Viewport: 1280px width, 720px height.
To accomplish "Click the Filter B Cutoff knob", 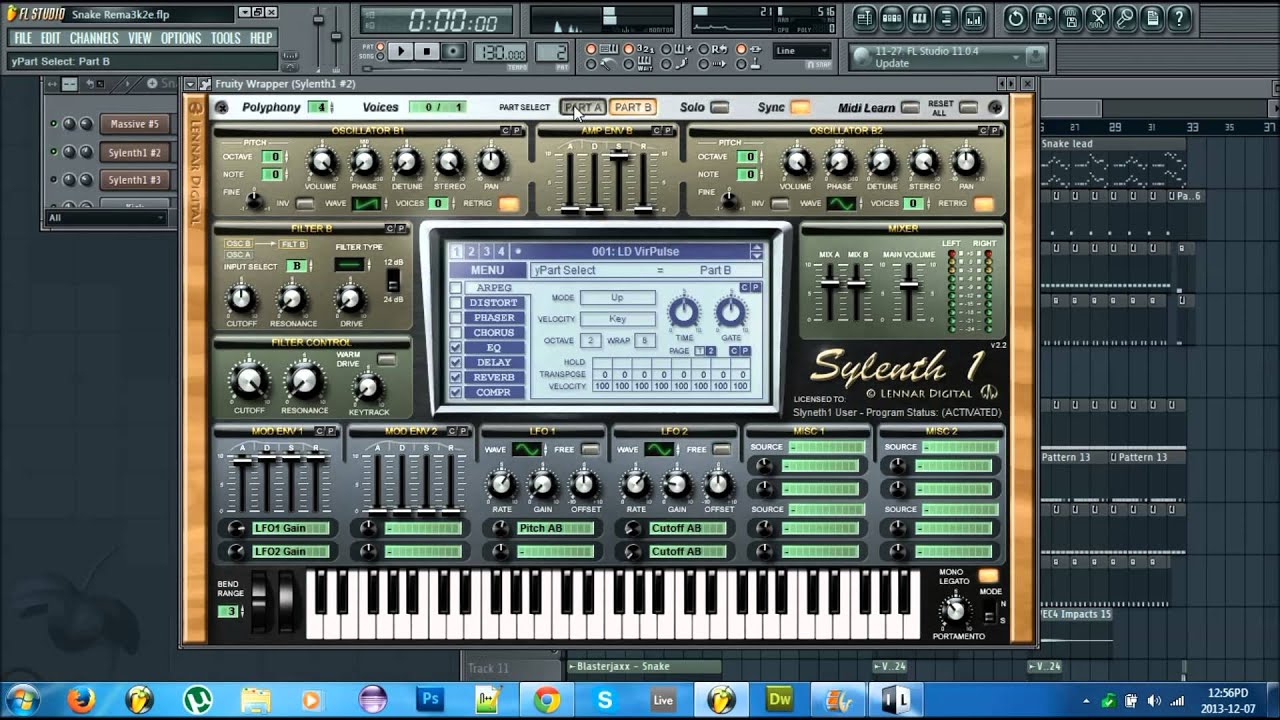I will point(241,297).
